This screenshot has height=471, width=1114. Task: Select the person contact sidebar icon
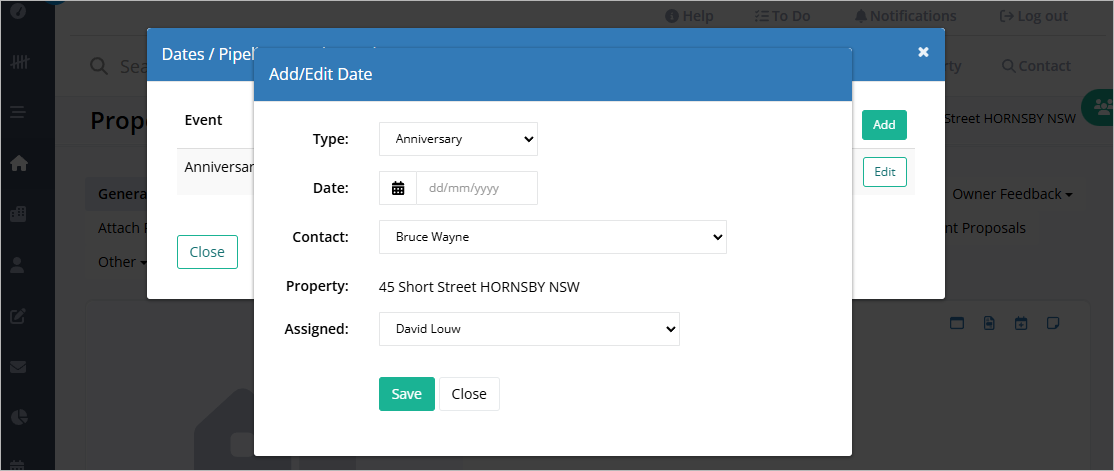click(x=18, y=266)
